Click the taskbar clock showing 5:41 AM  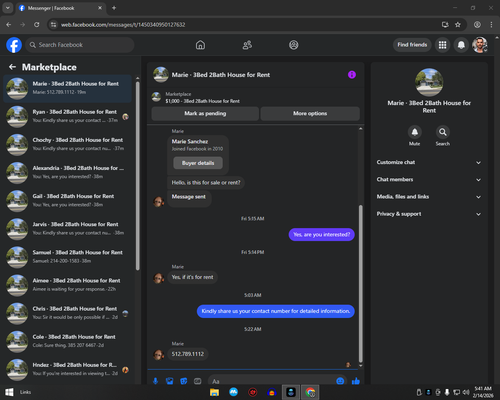pos(483,392)
